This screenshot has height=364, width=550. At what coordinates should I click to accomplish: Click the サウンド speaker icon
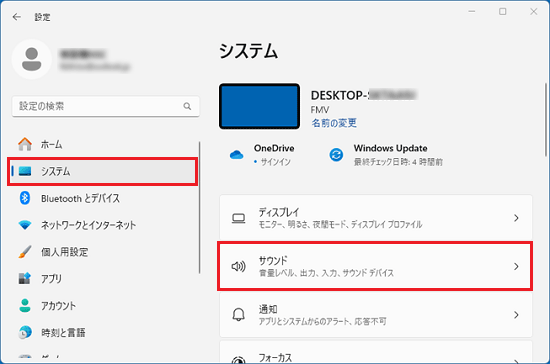(x=239, y=267)
